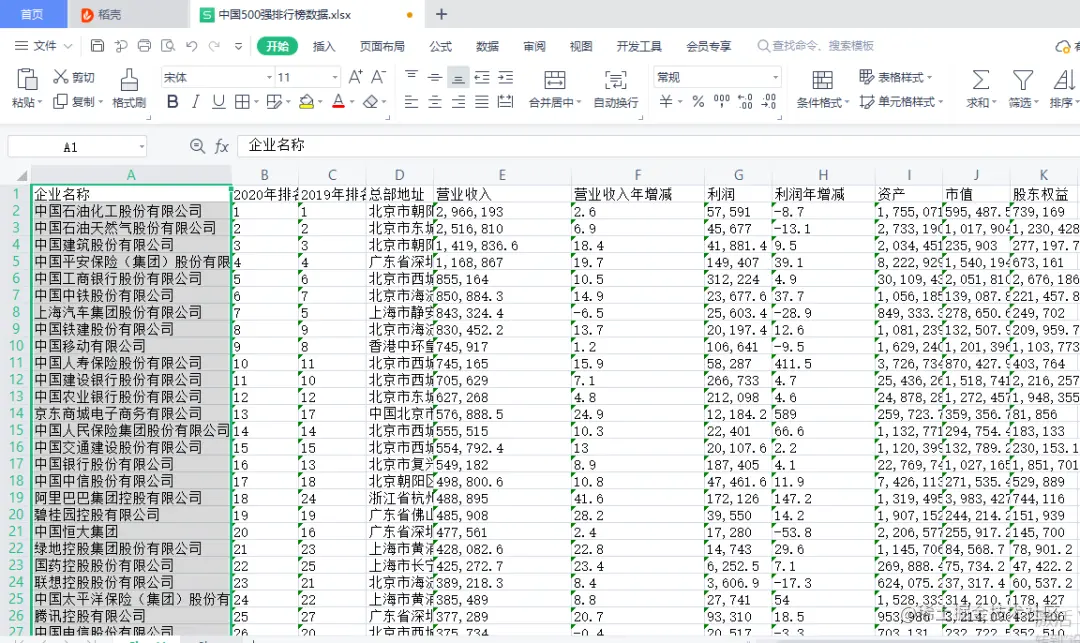The width and height of the screenshot is (1080, 643).
Task: Switch to 公式 Formulas tab
Action: (x=440, y=46)
